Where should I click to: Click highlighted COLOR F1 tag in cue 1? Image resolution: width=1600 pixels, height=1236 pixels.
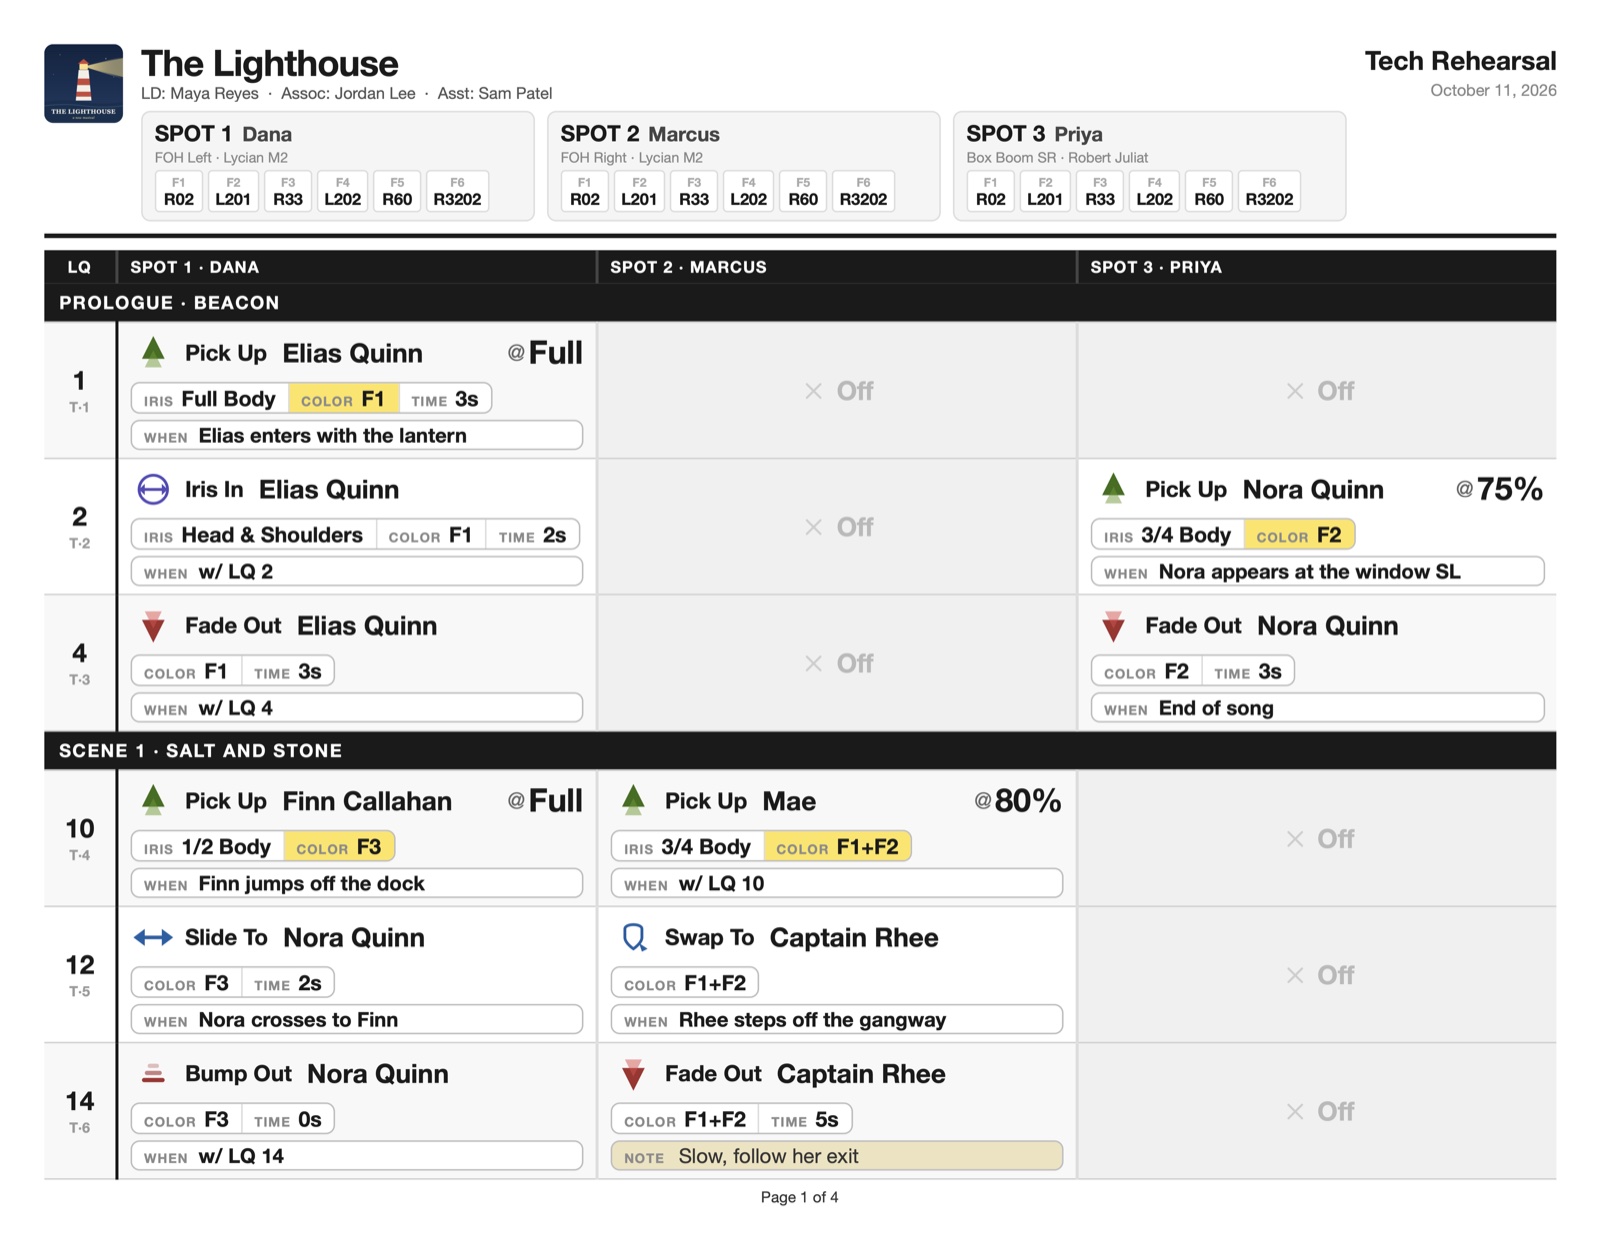click(343, 399)
